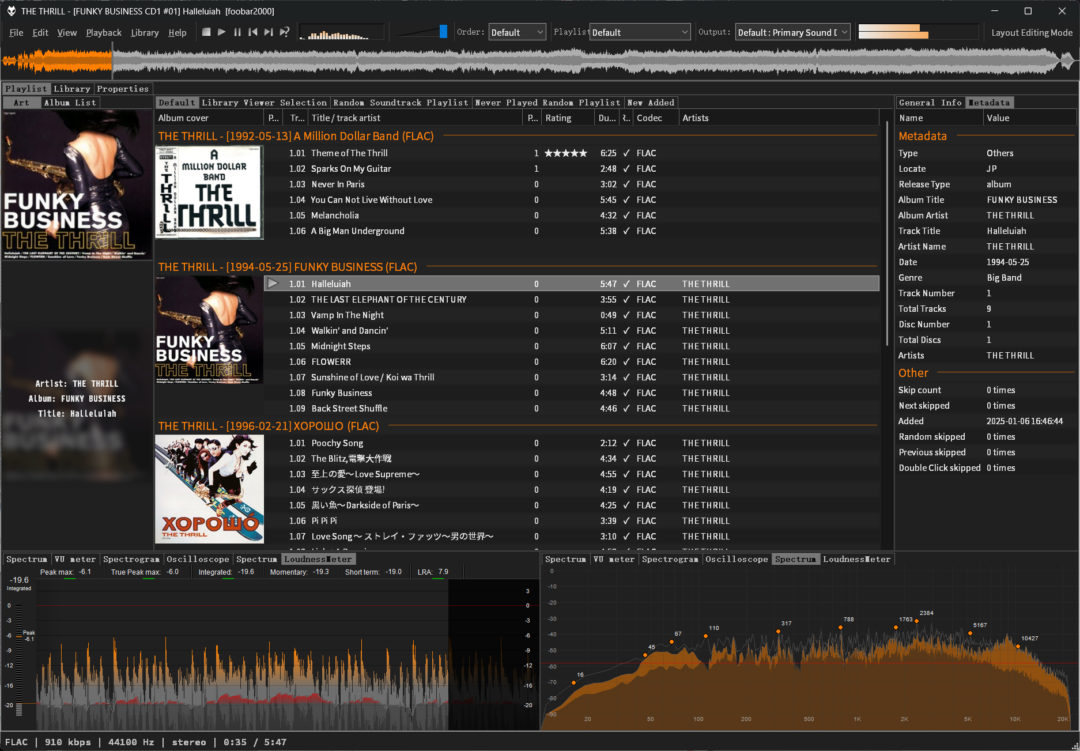This screenshot has width=1080, height=751.
Task: Select the Back Street Shuffle track
Action: point(572,408)
